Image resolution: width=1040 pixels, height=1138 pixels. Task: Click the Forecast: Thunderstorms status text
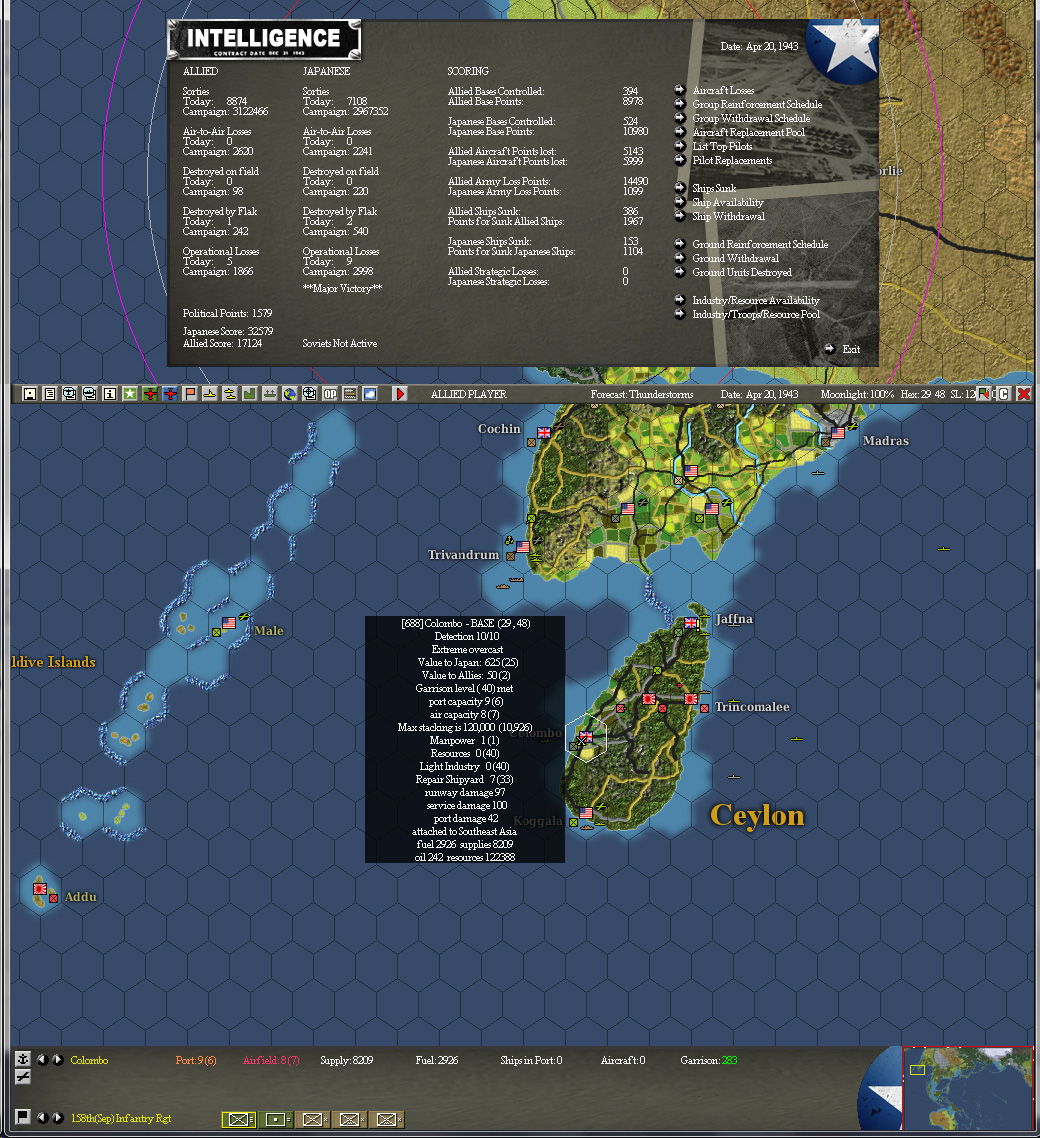[x=642, y=394]
